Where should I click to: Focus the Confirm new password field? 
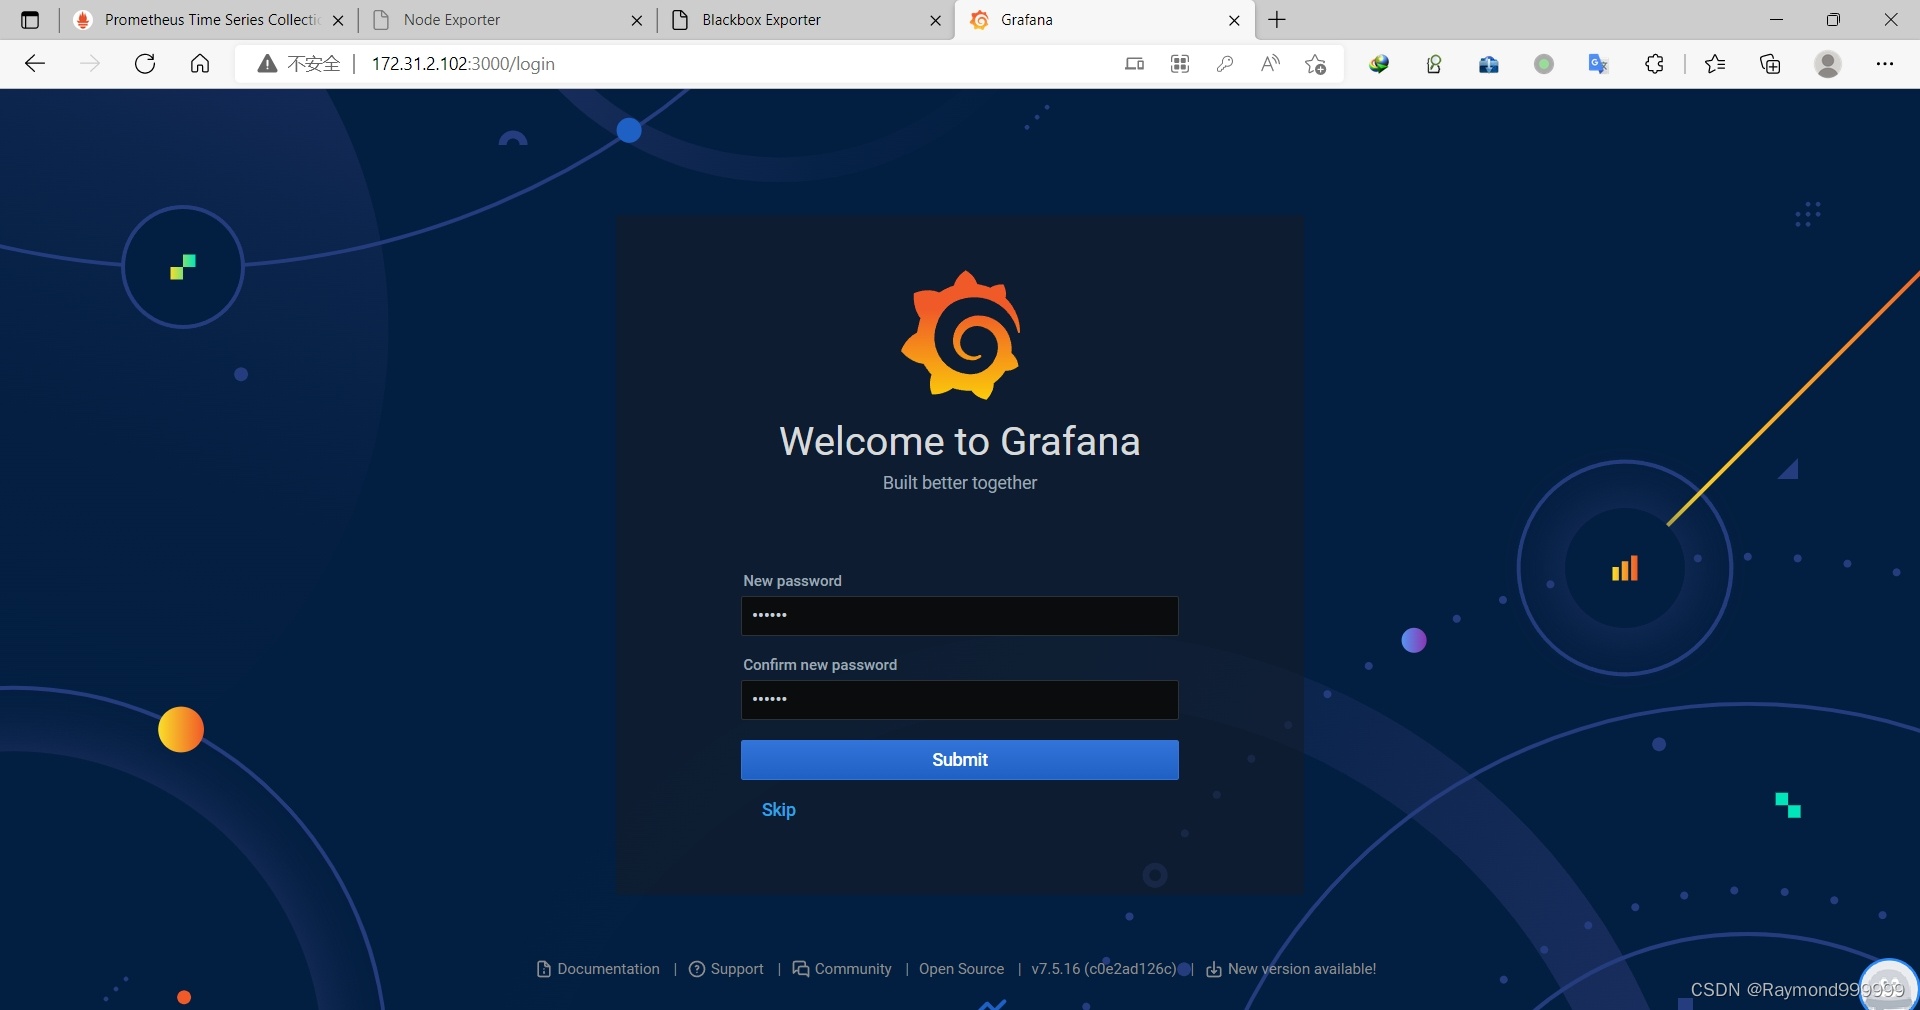[959, 700]
